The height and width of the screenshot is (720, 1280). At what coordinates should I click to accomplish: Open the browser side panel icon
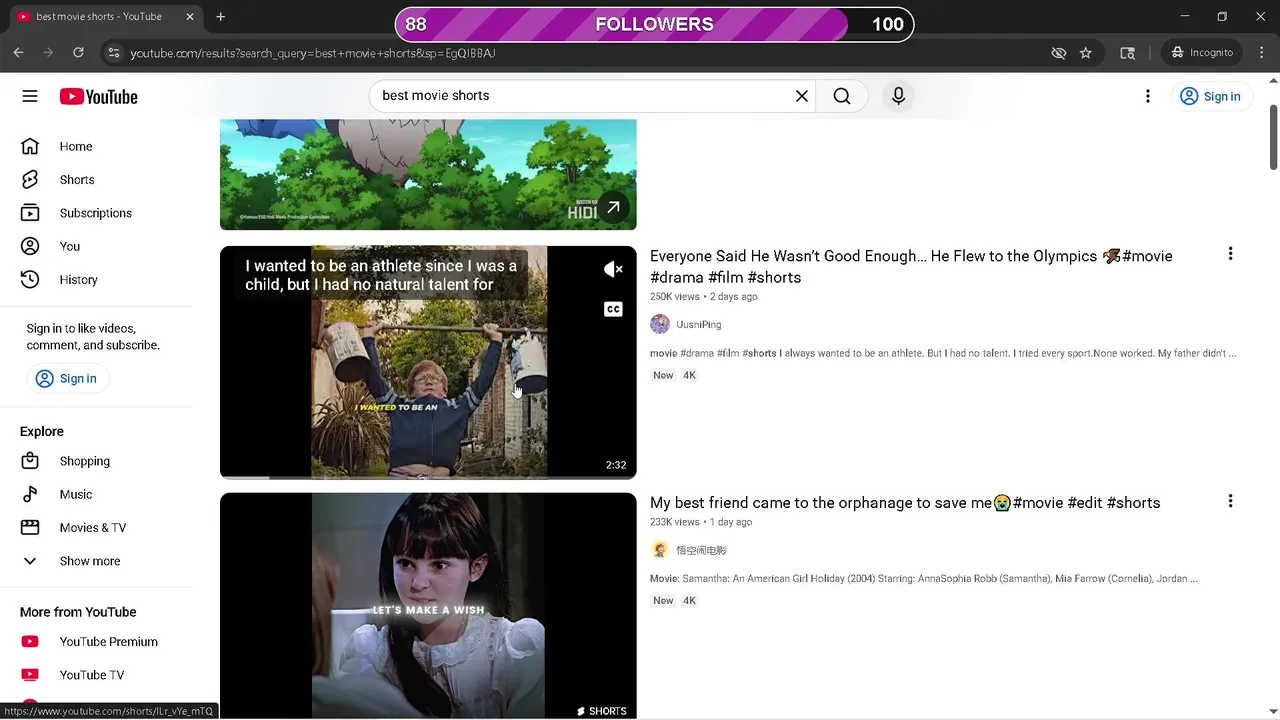1127,53
